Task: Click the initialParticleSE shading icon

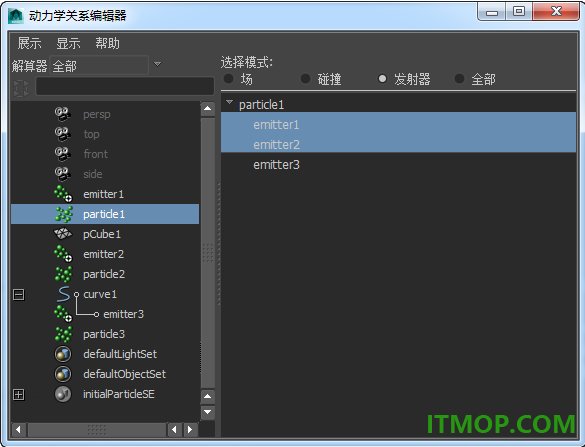Action: (x=63, y=394)
